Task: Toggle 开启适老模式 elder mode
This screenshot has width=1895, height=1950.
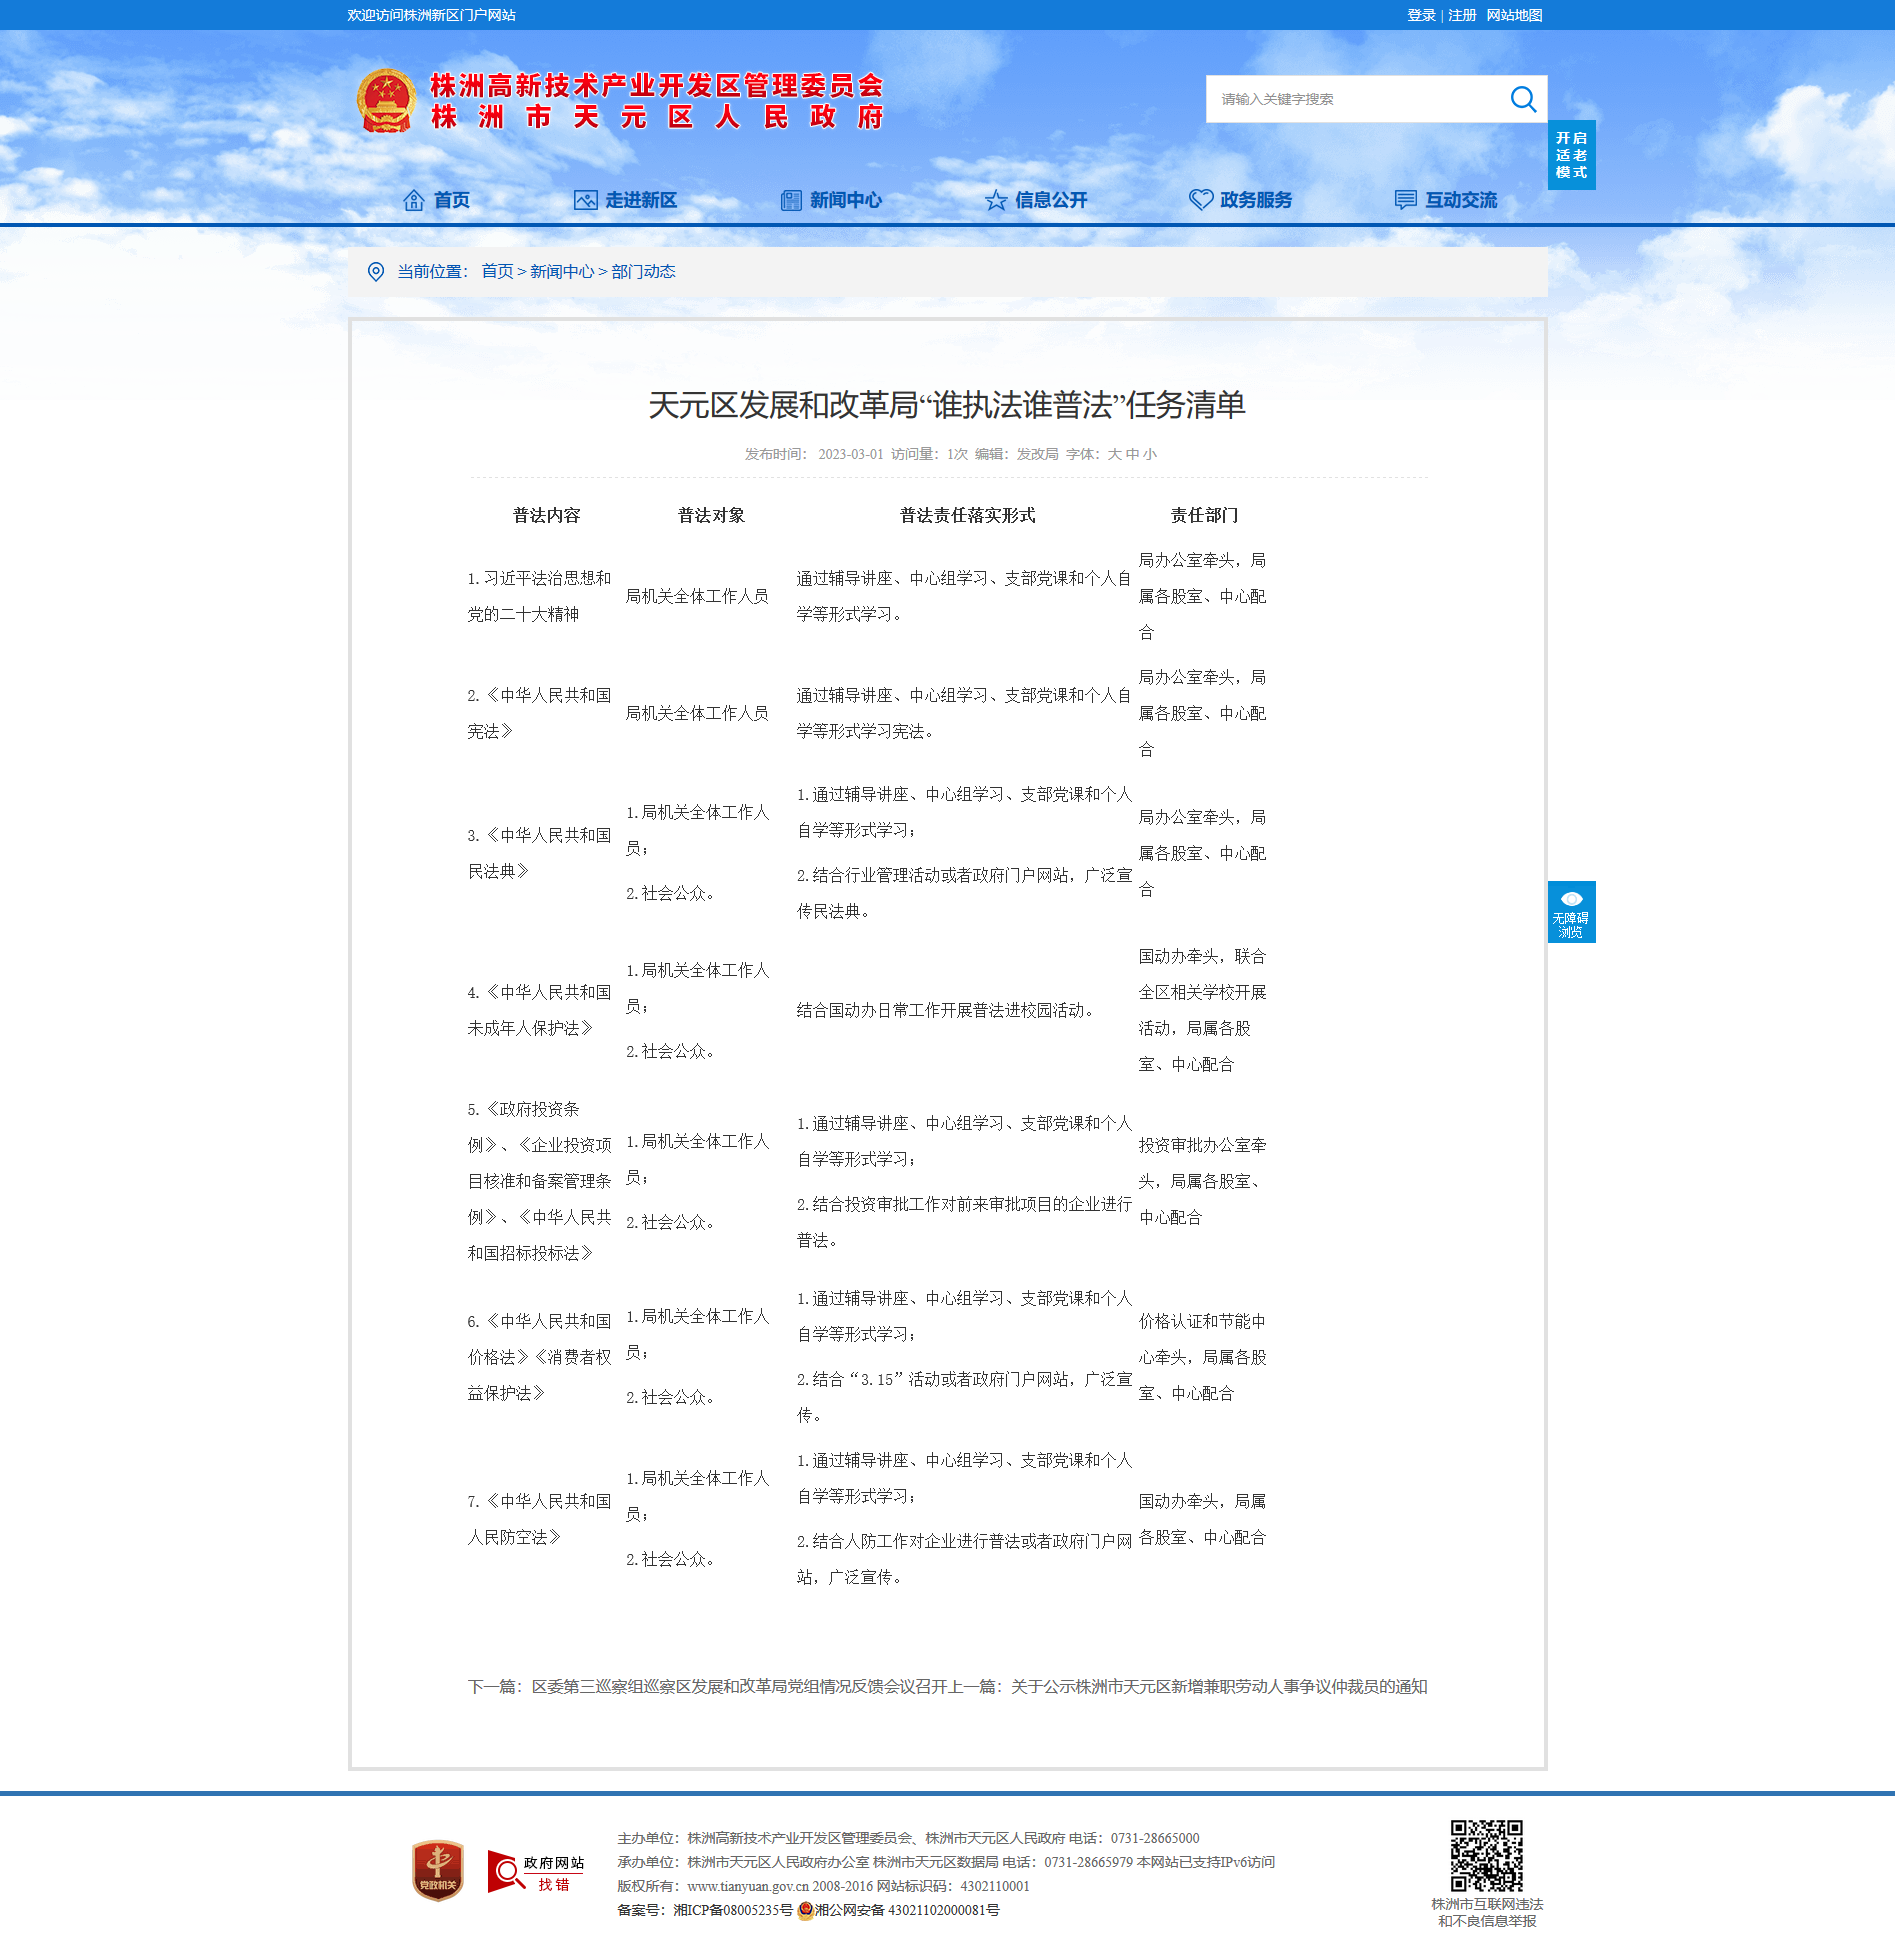Action: [1571, 155]
